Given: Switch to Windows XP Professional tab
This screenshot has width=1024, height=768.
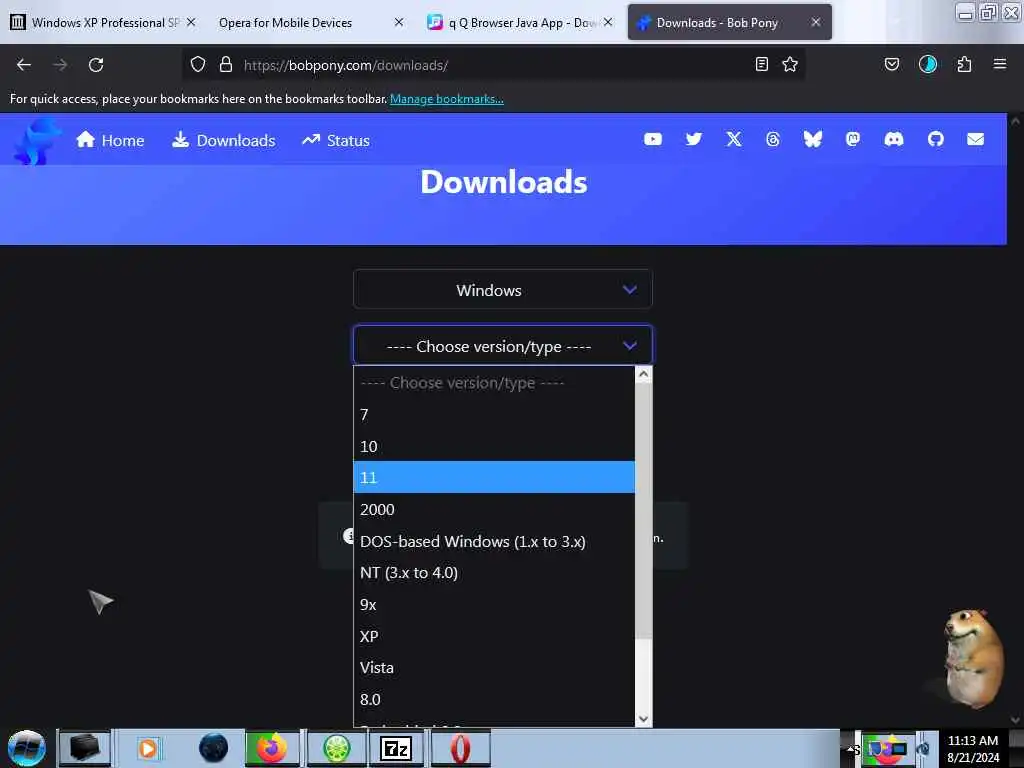Looking at the screenshot, I should tap(103, 22).
